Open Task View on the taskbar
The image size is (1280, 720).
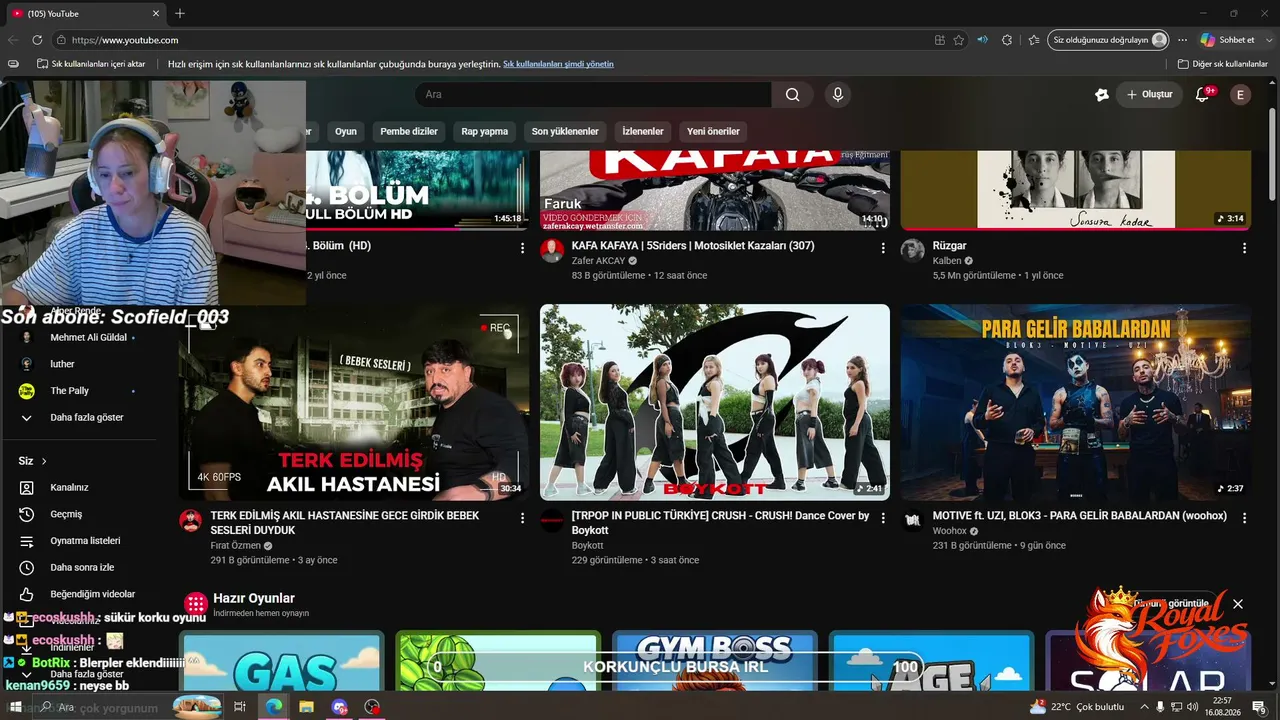240,707
